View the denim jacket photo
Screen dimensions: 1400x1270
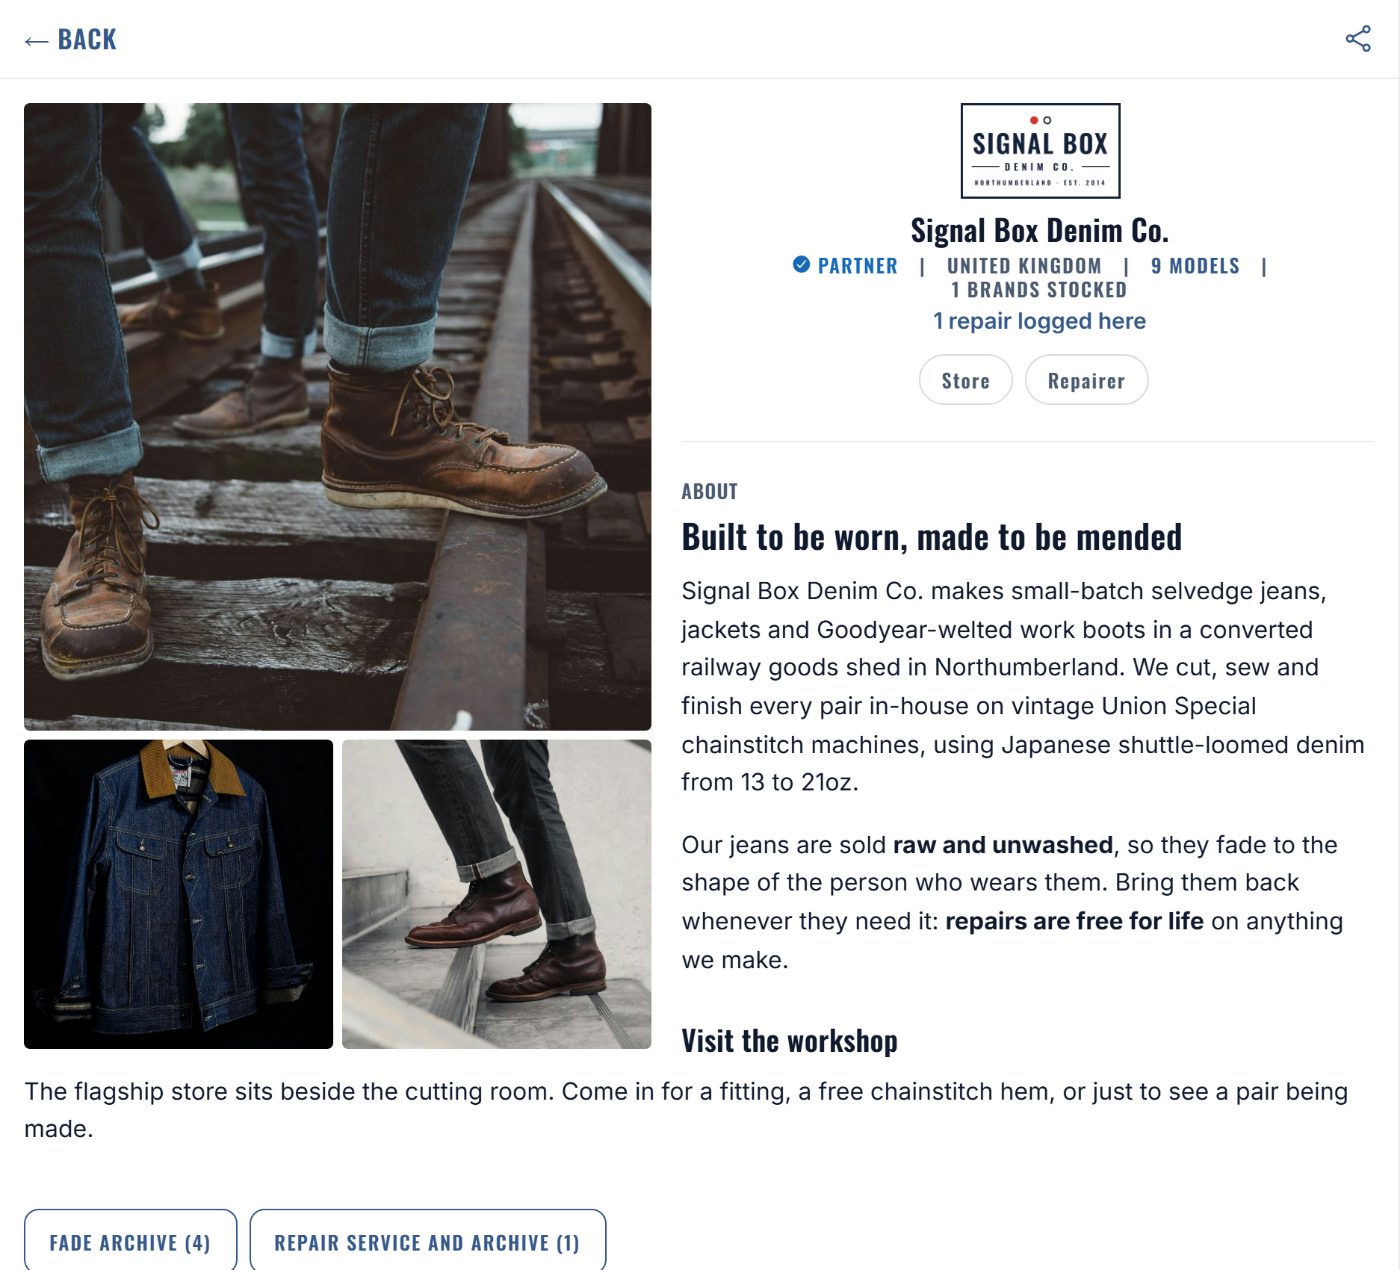[x=178, y=894]
